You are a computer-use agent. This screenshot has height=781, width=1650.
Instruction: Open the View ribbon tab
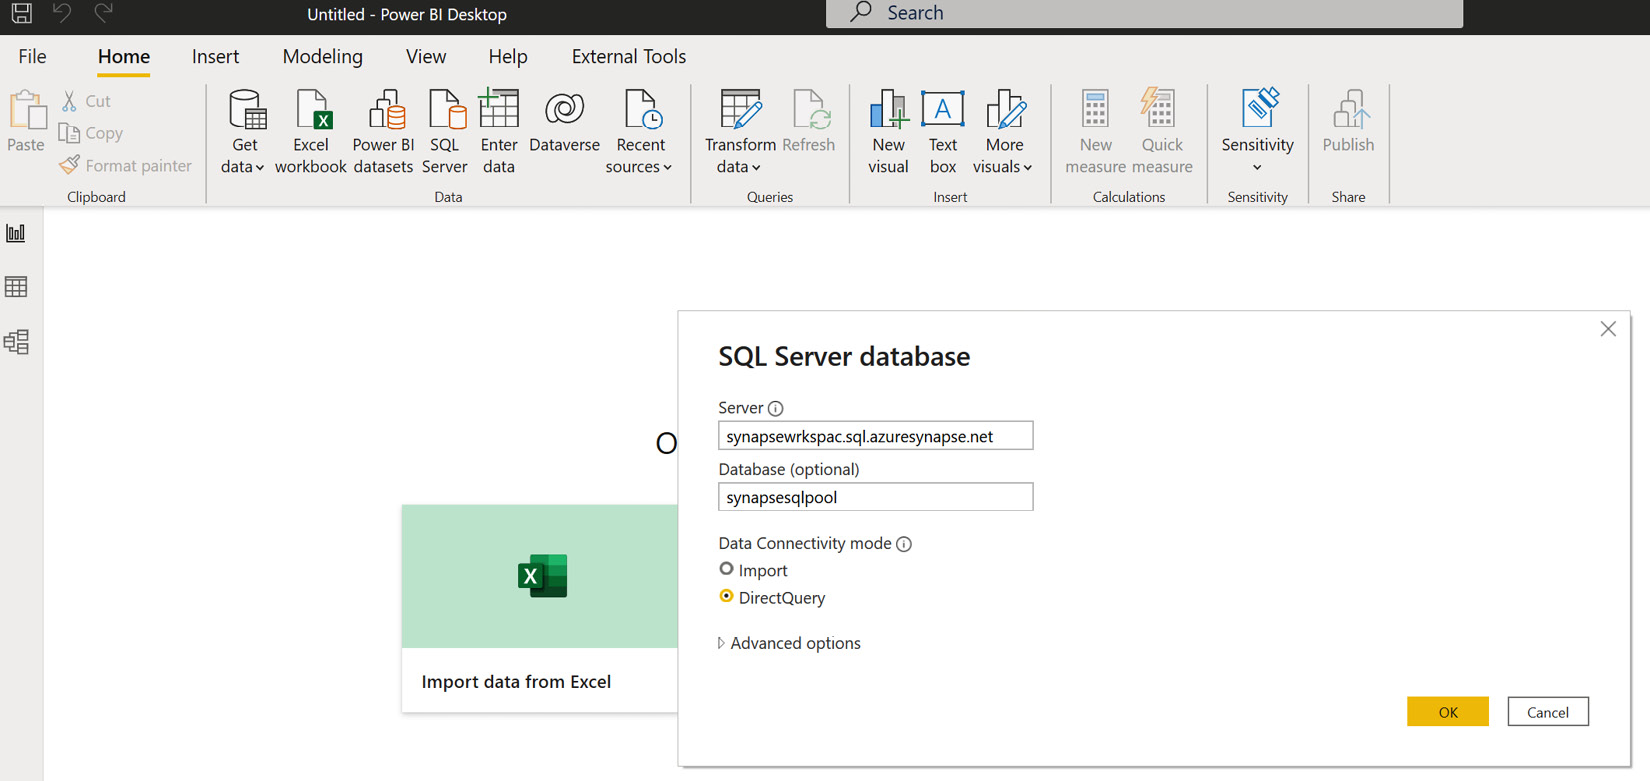tap(426, 57)
